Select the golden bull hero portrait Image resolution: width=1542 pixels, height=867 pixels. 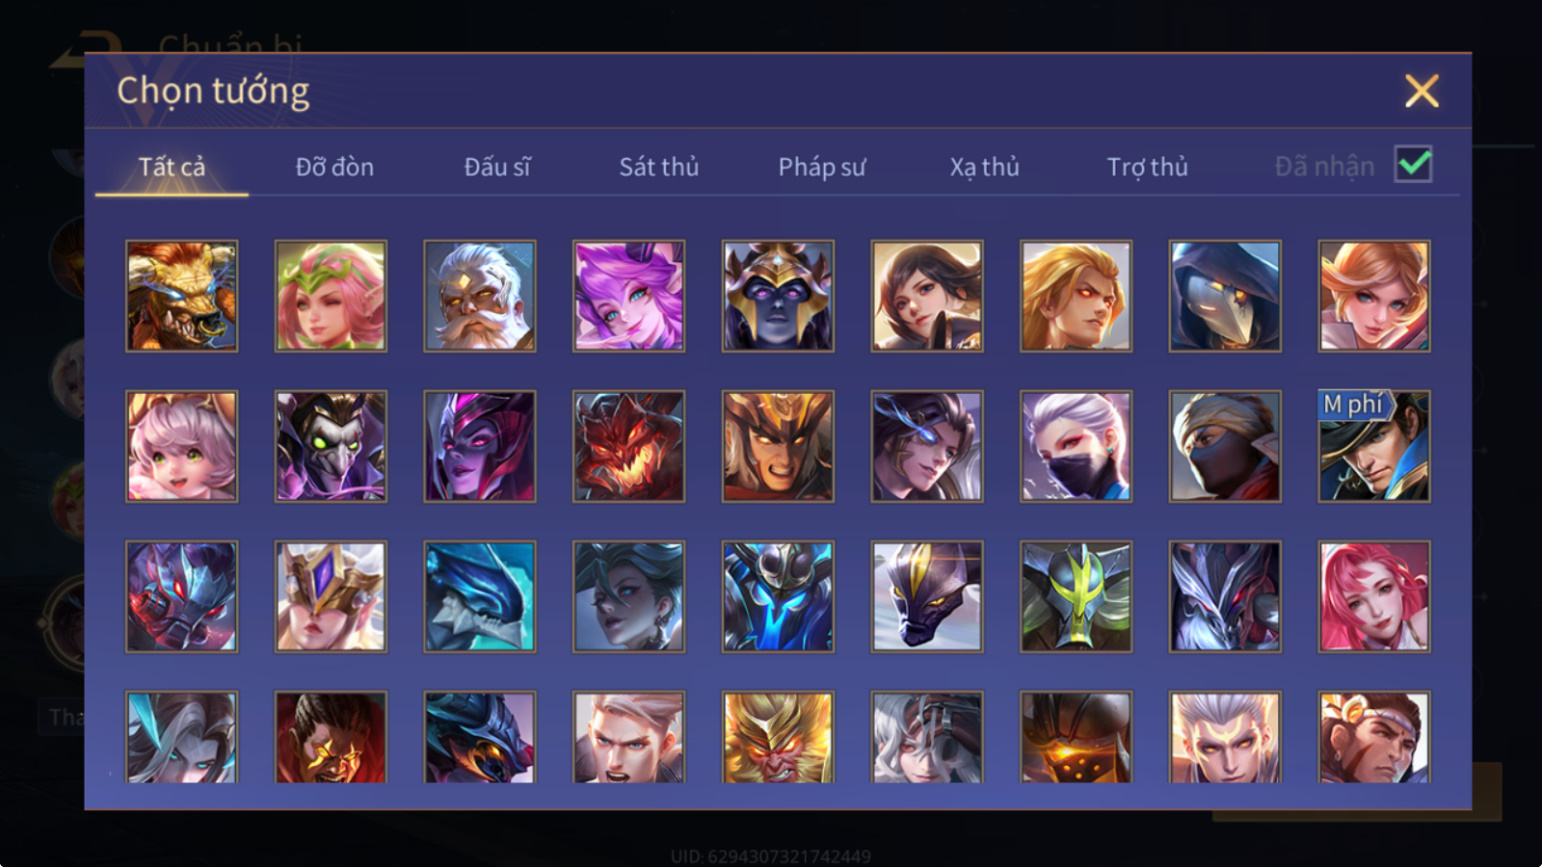coord(182,296)
